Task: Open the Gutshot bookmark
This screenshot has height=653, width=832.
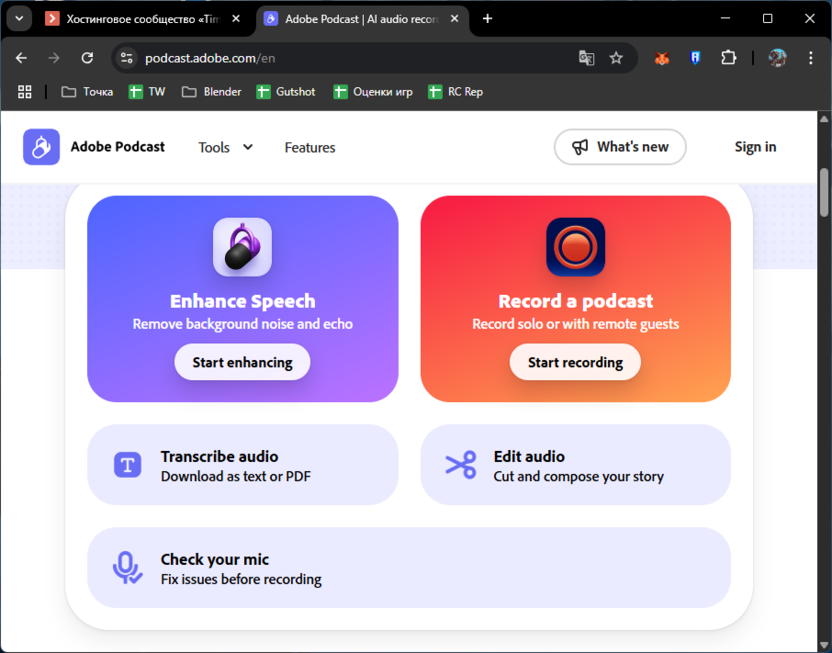Action: (x=285, y=92)
